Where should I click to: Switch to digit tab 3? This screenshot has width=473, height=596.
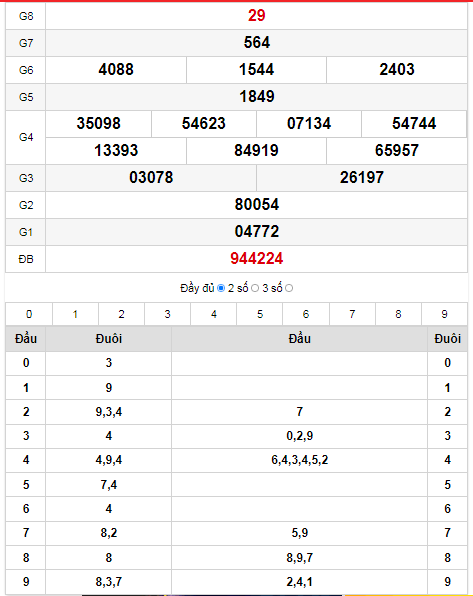tap(167, 314)
